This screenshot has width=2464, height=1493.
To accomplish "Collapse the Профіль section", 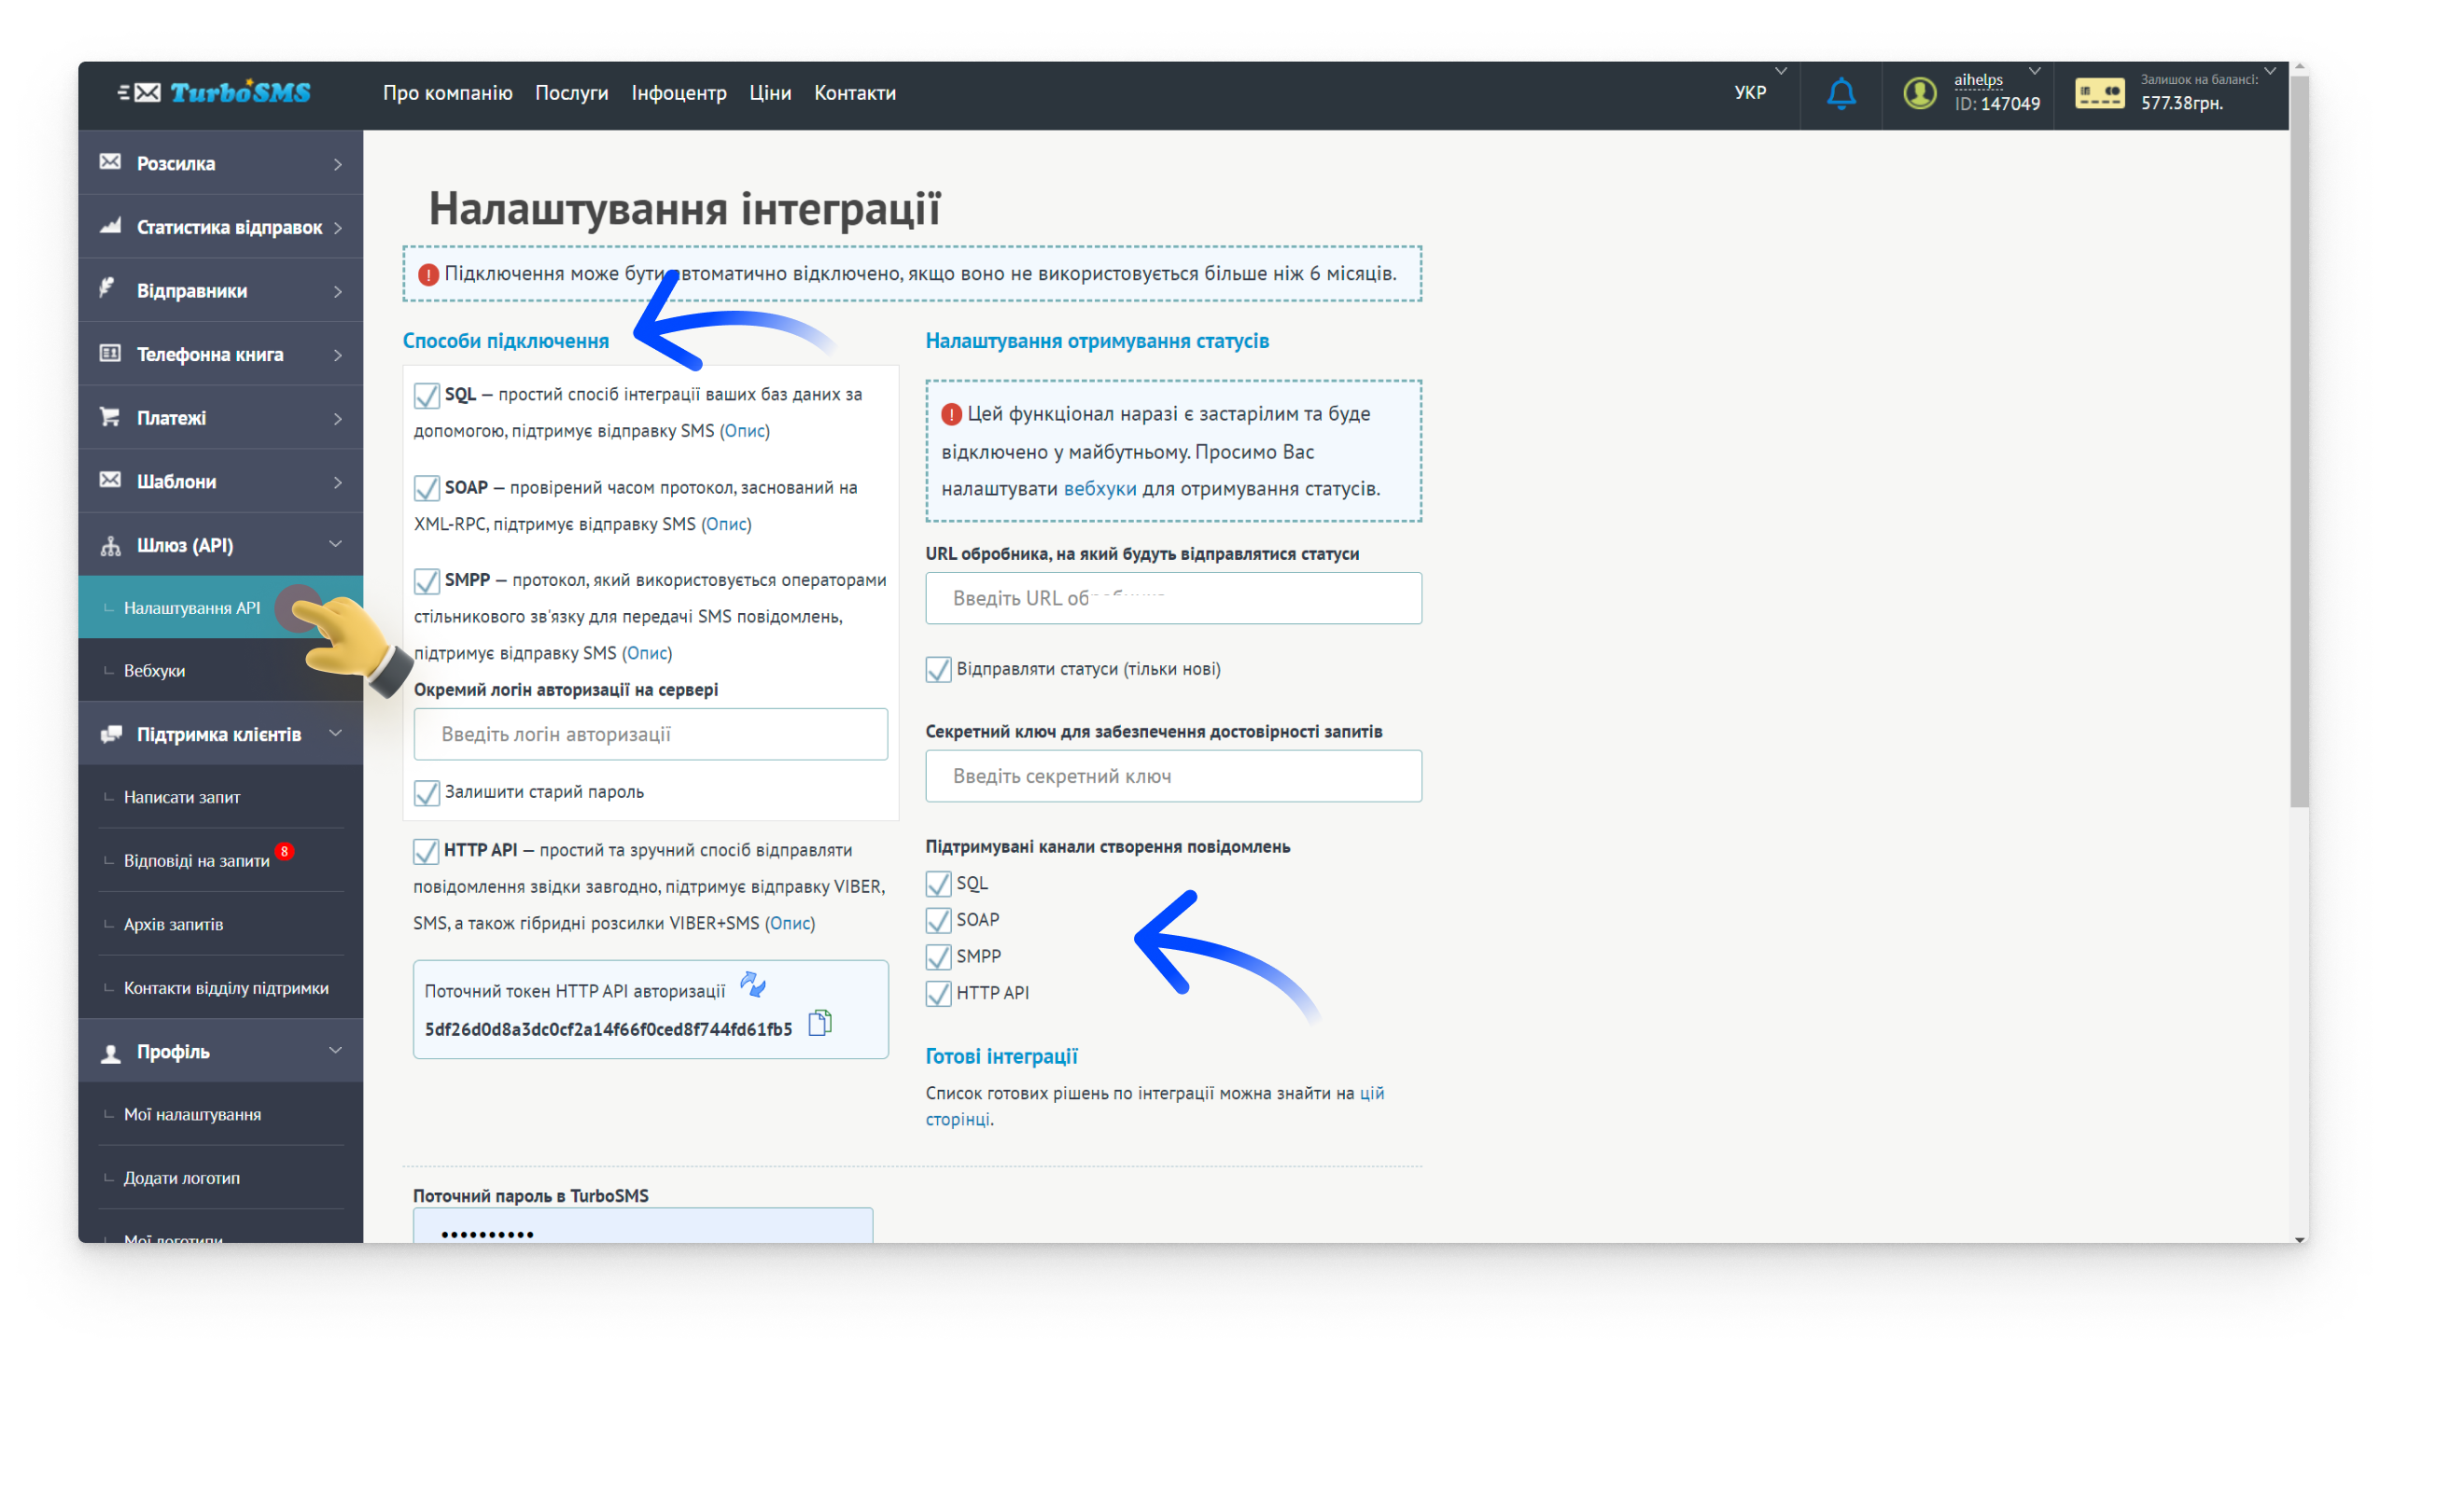I will tap(336, 1050).
